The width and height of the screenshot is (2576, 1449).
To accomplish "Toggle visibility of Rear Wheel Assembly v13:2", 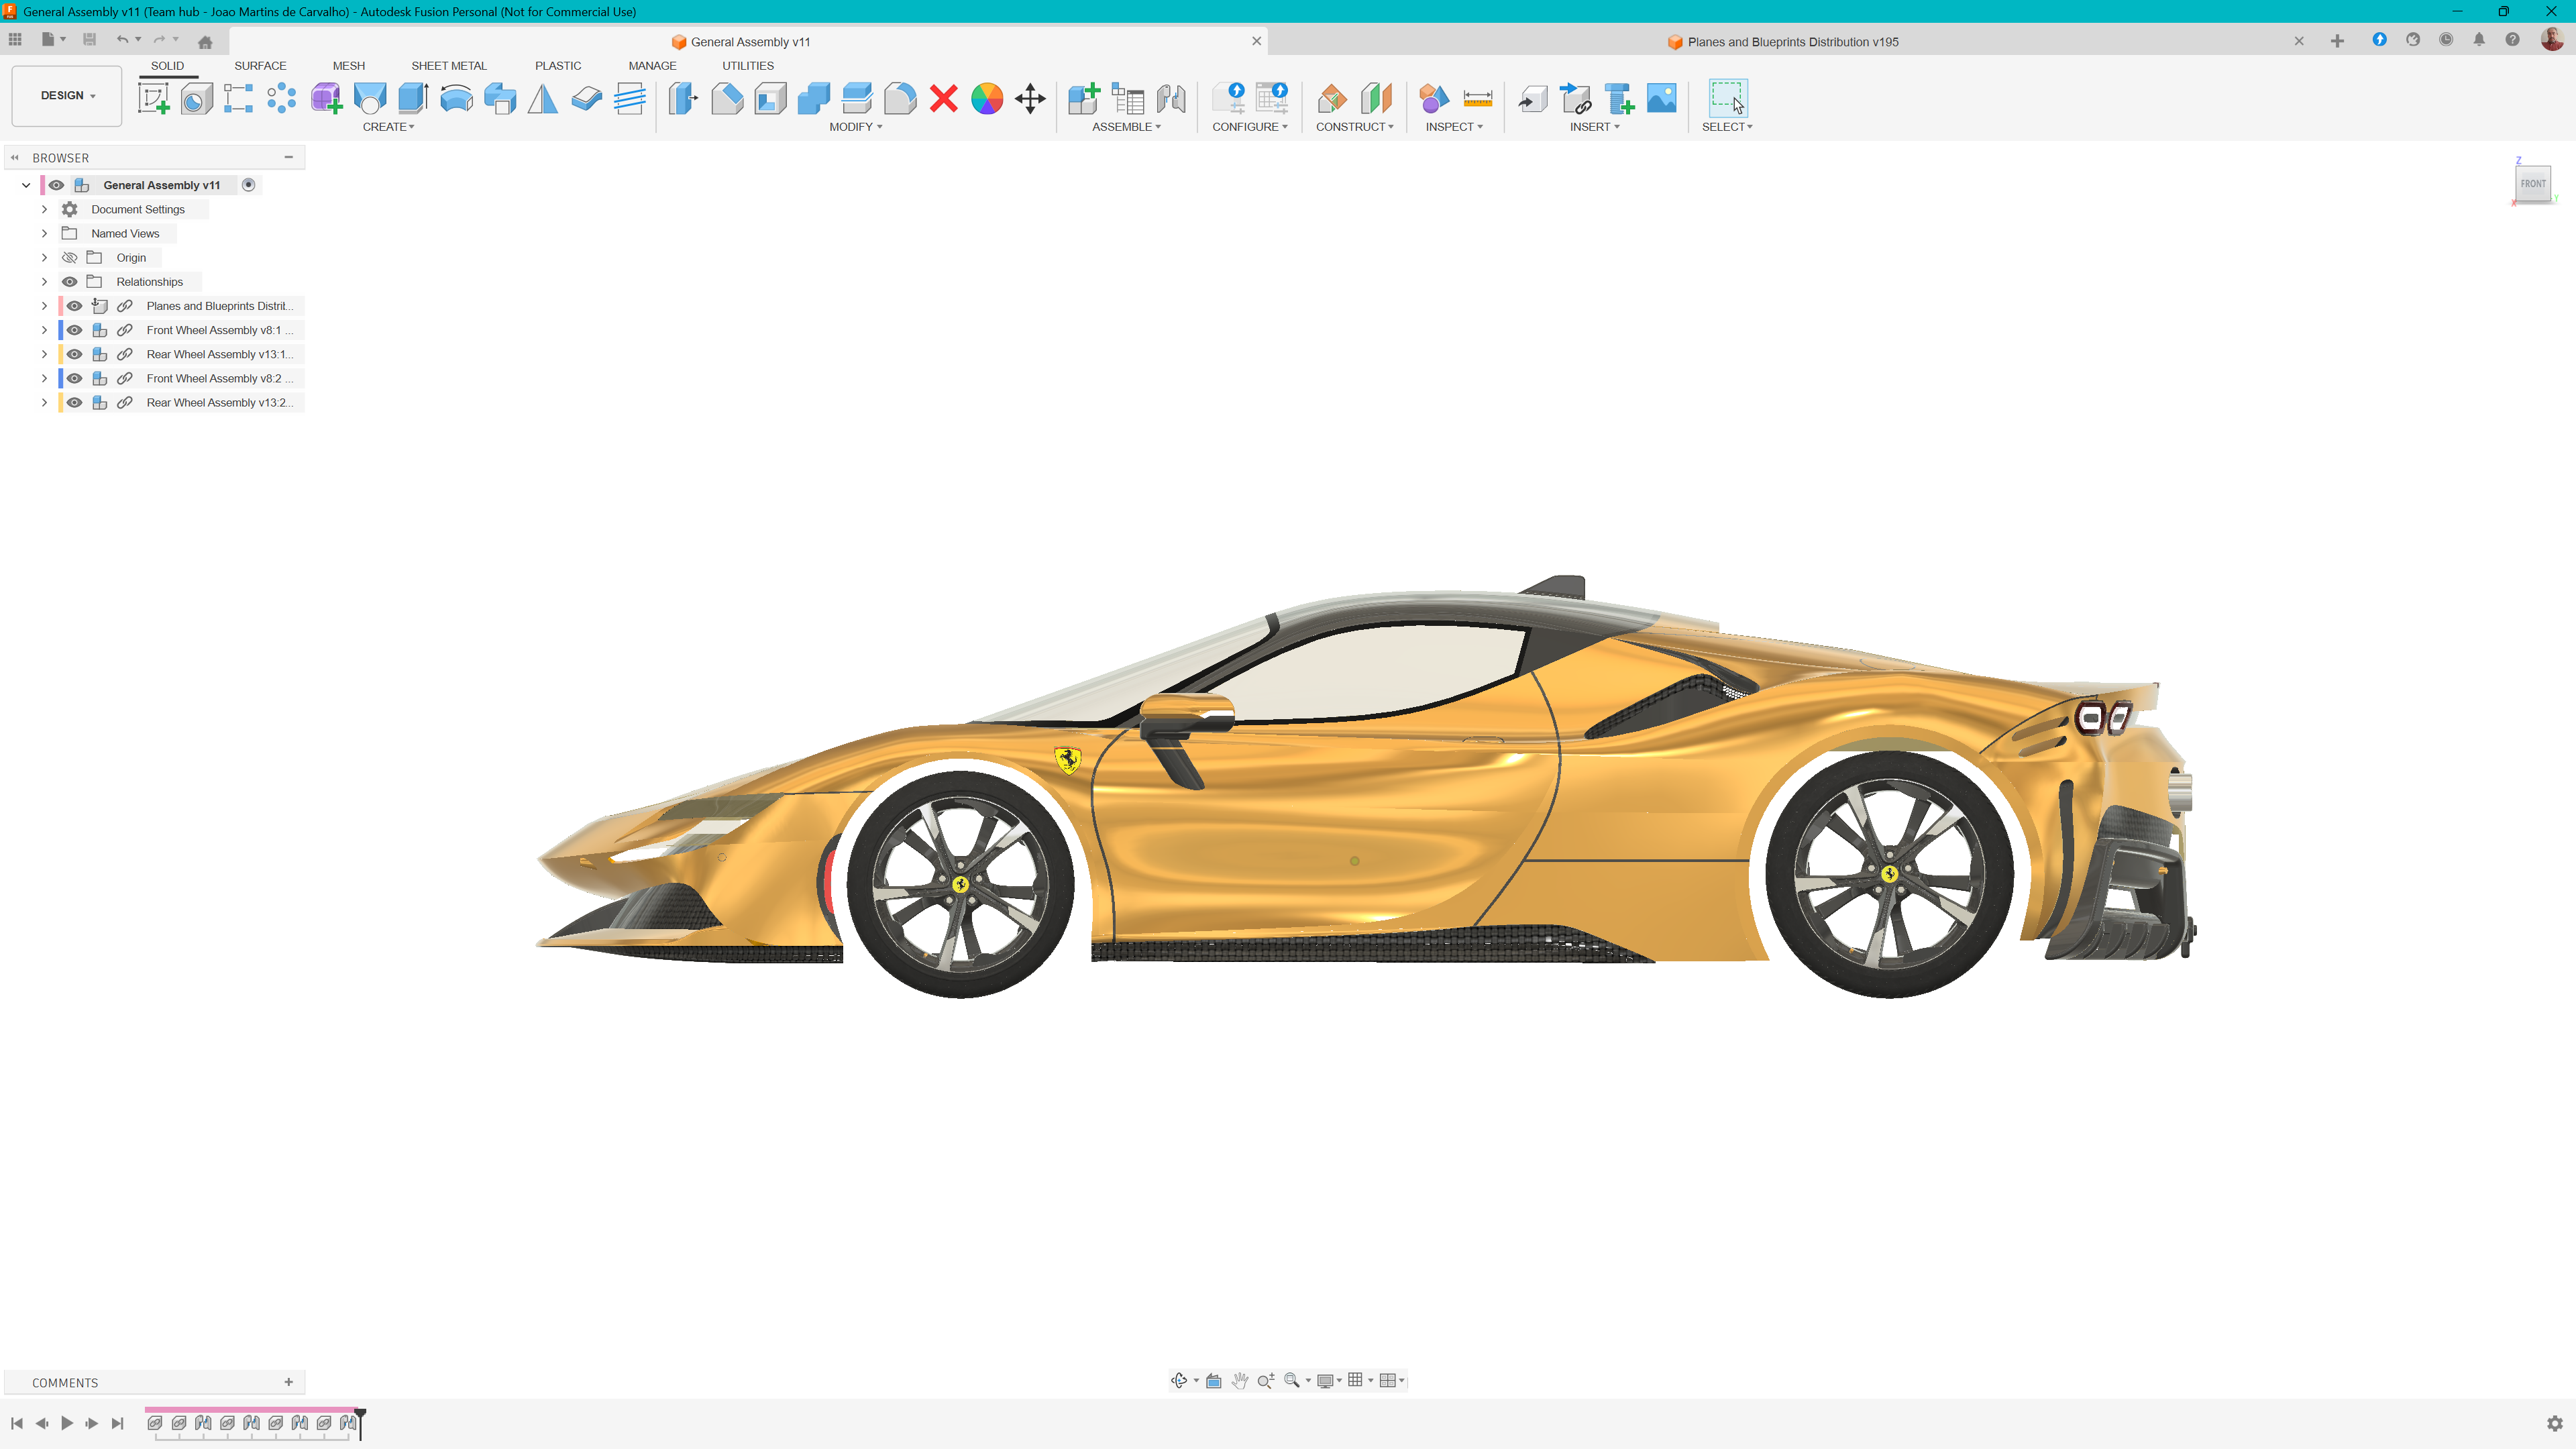I will pyautogui.click(x=75, y=403).
